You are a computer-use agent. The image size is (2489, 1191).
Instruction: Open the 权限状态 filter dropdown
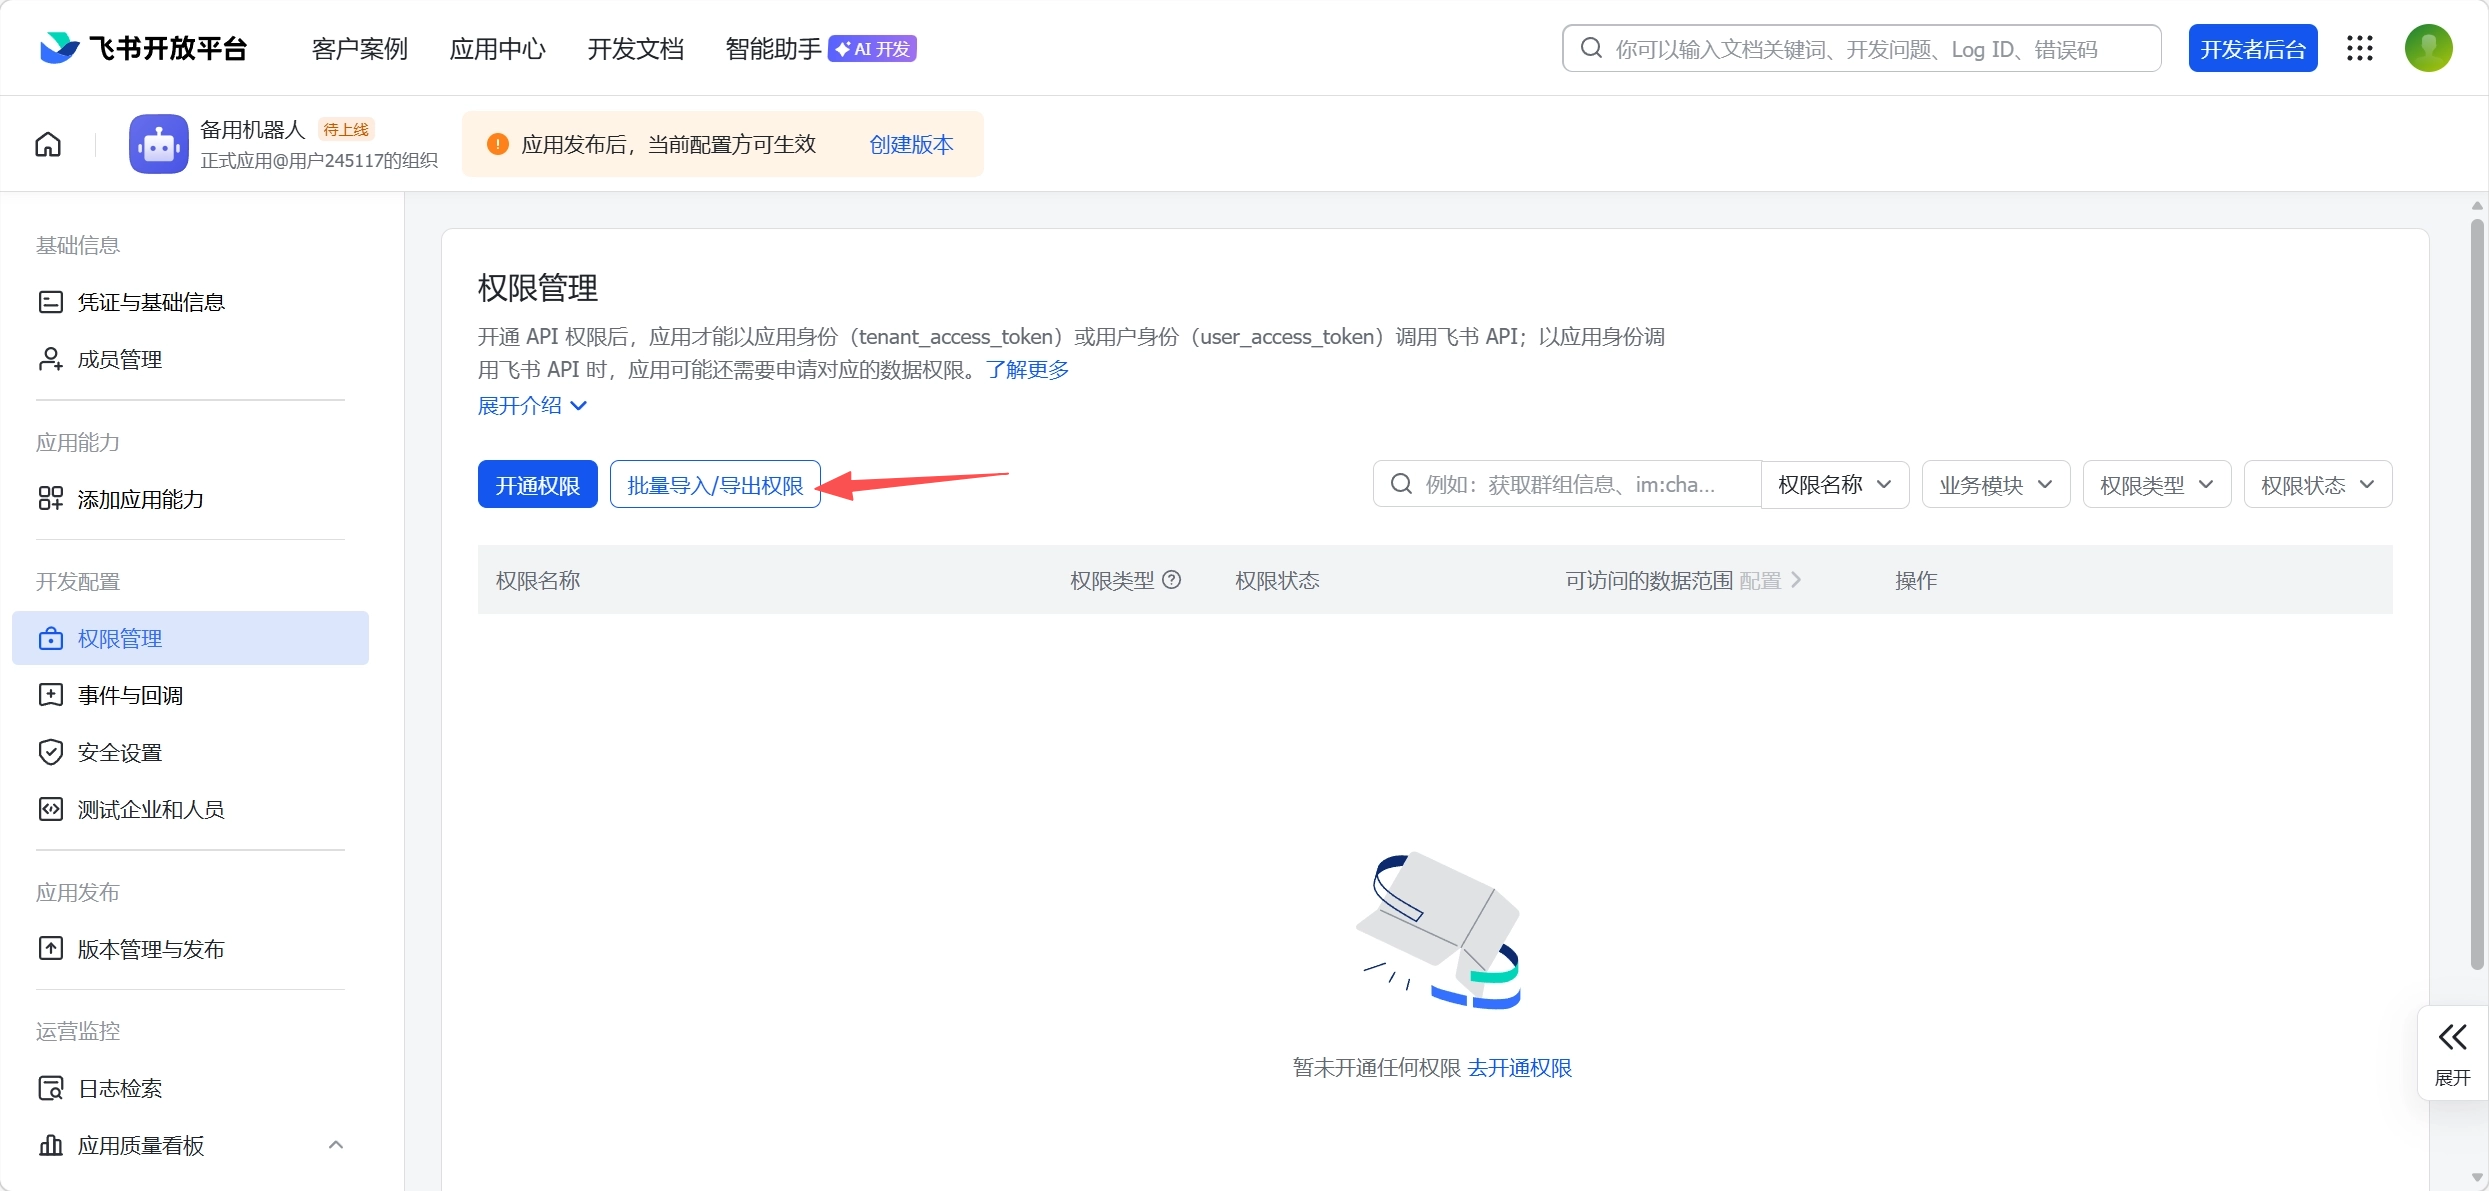(2317, 485)
